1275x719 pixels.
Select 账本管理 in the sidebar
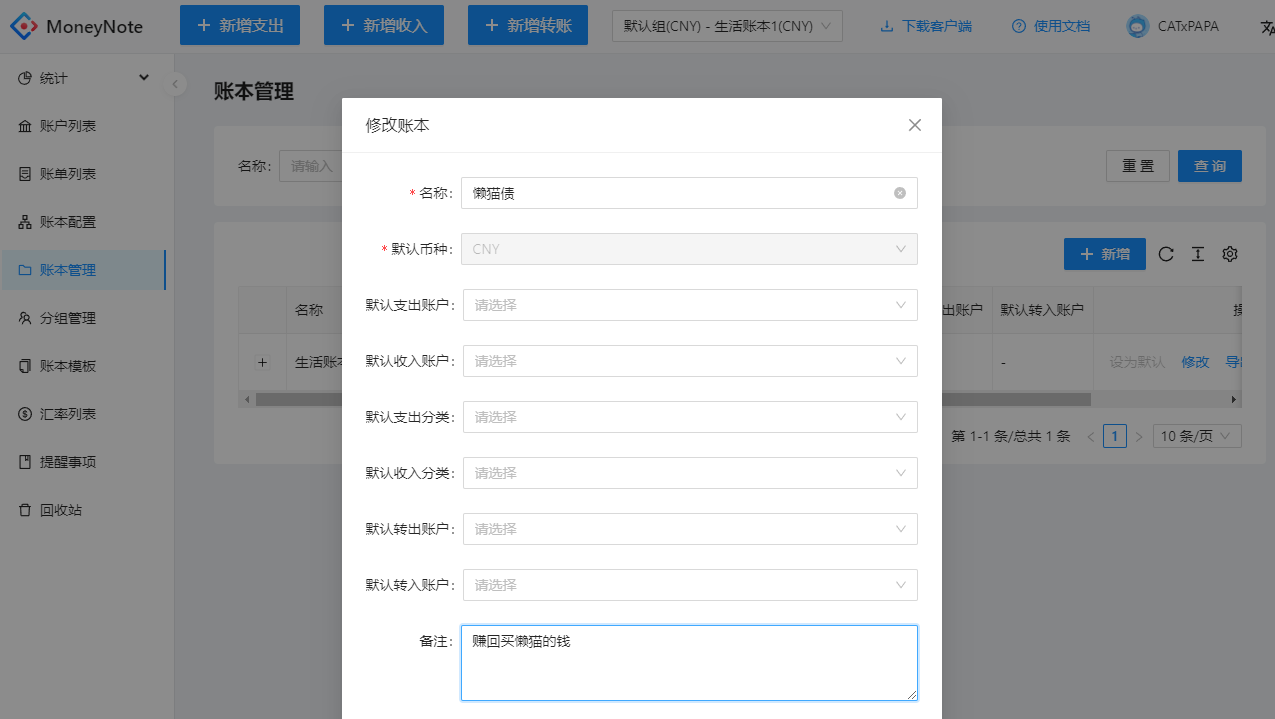83,270
